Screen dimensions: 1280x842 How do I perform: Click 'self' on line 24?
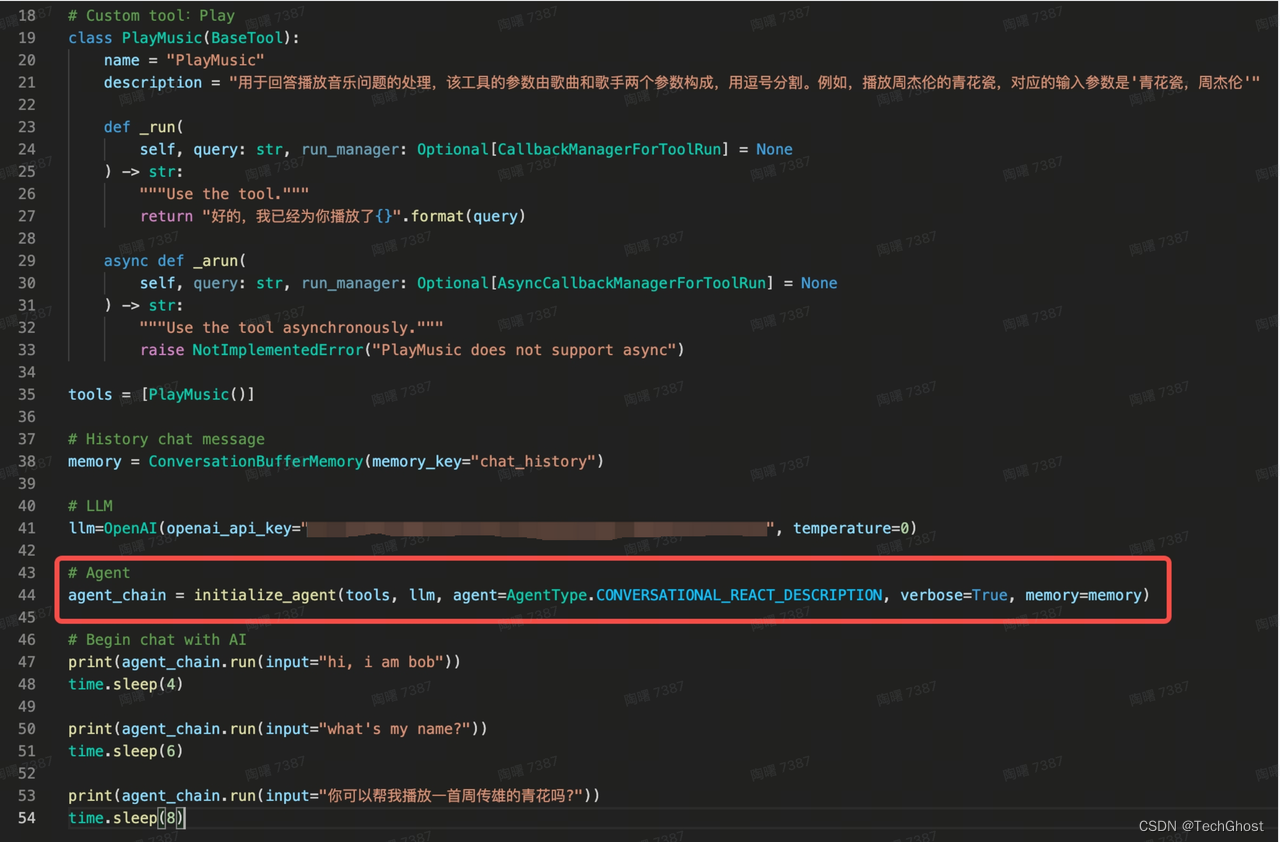coord(157,149)
